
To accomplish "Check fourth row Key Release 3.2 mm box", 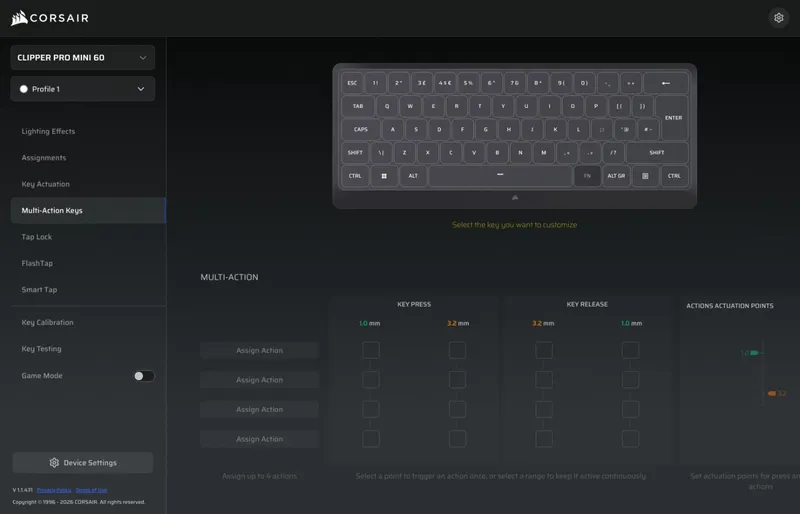I will tap(544, 439).
